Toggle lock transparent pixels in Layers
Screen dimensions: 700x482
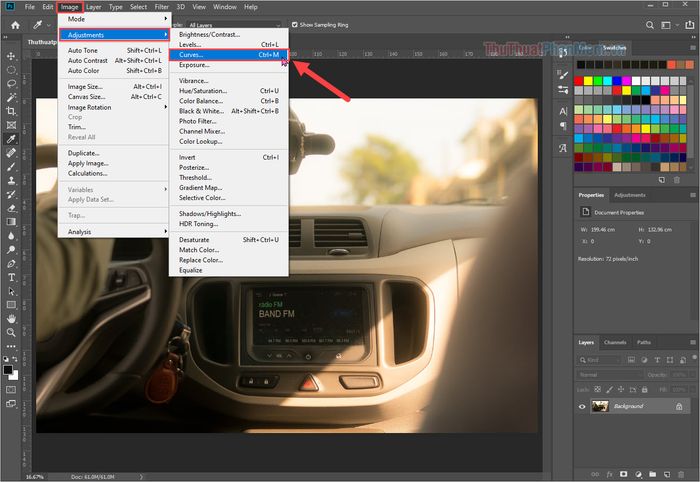[x=597, y=390]
